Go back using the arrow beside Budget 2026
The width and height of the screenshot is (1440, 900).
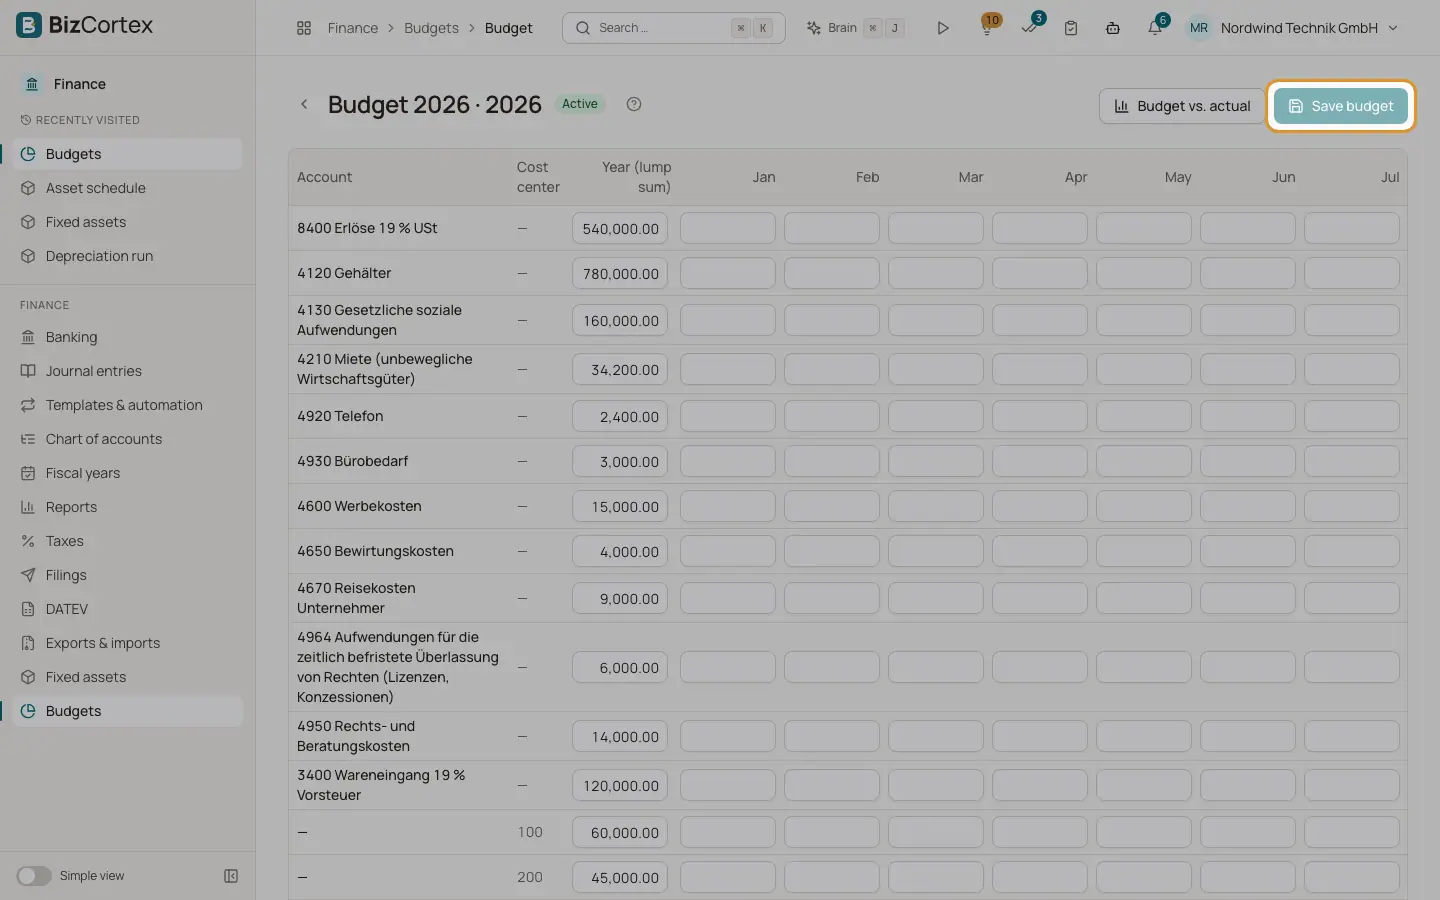tap(304, 104)
